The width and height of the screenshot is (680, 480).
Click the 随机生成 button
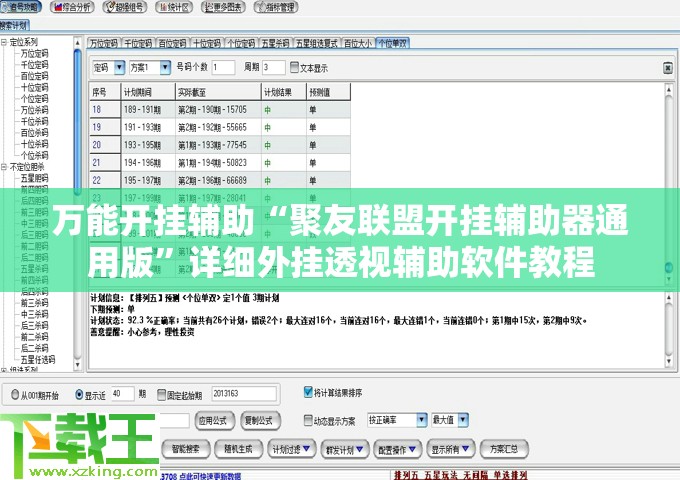coord(238,449)
